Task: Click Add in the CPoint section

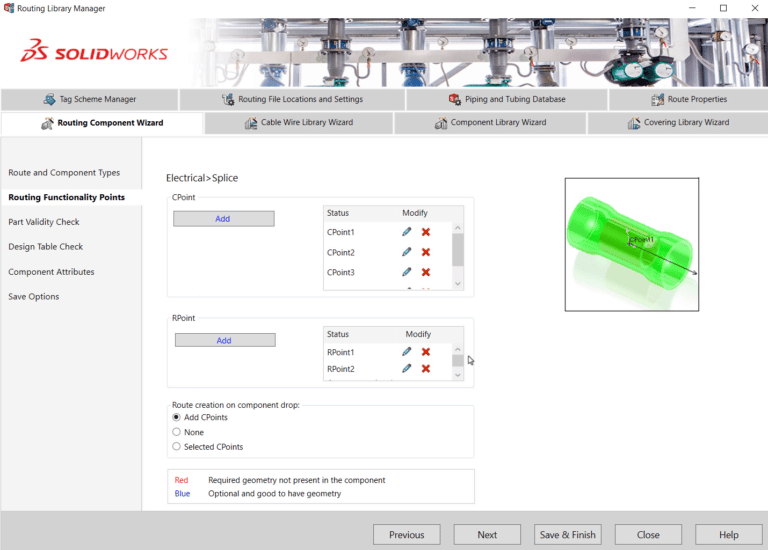Action: (x=224, y=219)
